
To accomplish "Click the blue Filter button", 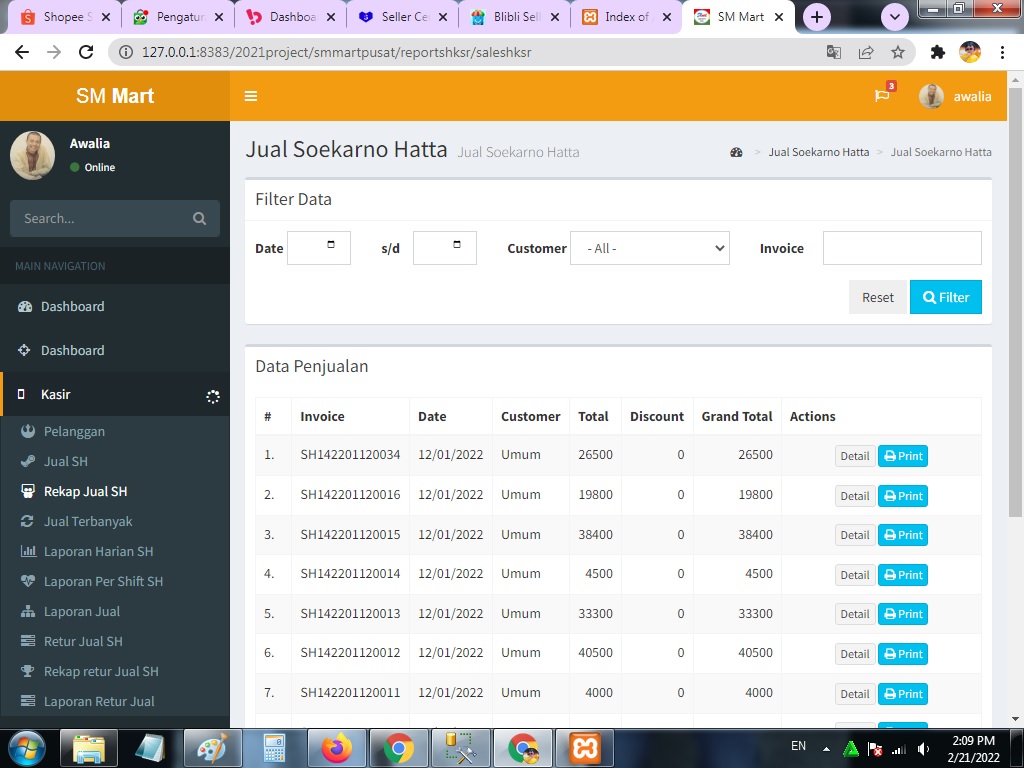I will [945, 297].
